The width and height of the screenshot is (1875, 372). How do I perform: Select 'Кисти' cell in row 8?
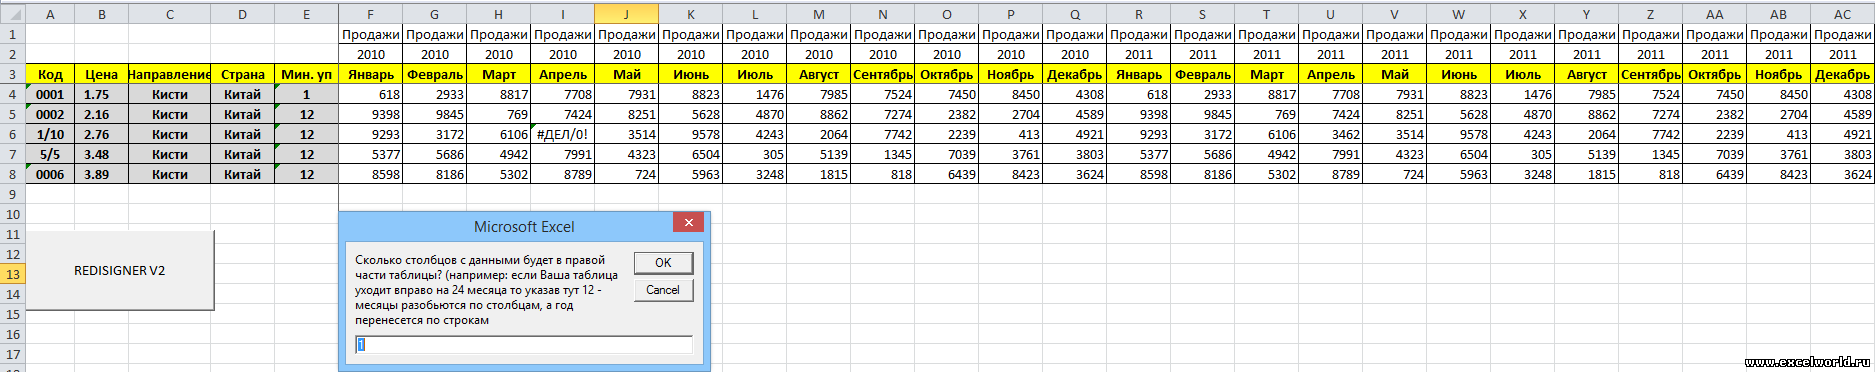tap(170, 174)
